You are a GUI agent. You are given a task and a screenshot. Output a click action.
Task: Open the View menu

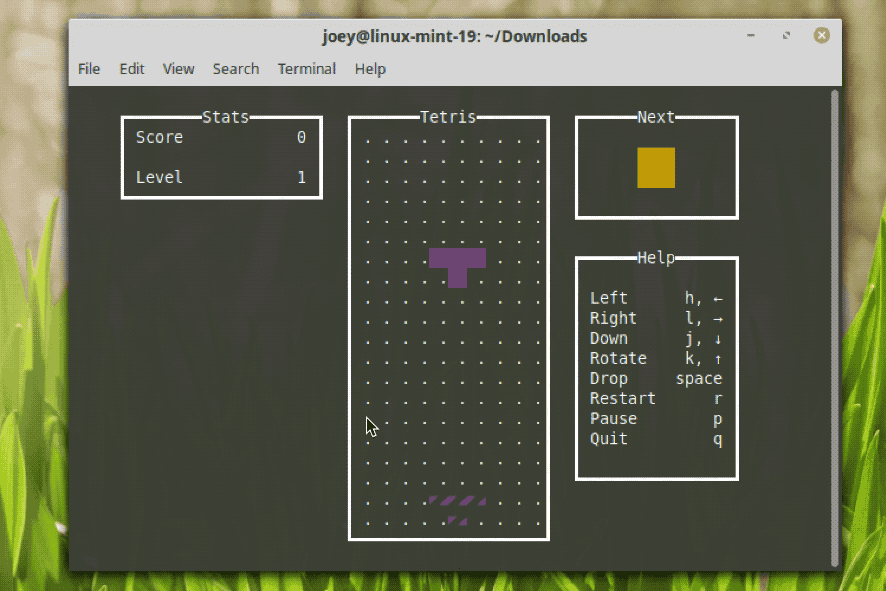click(x=179, y=69)
